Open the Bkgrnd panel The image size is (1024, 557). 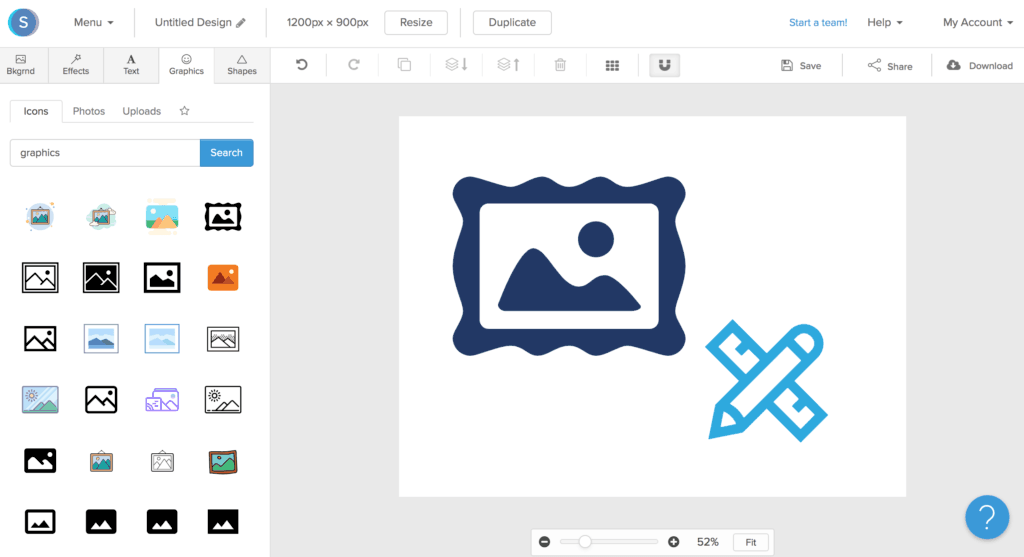[x=21, y=65]
